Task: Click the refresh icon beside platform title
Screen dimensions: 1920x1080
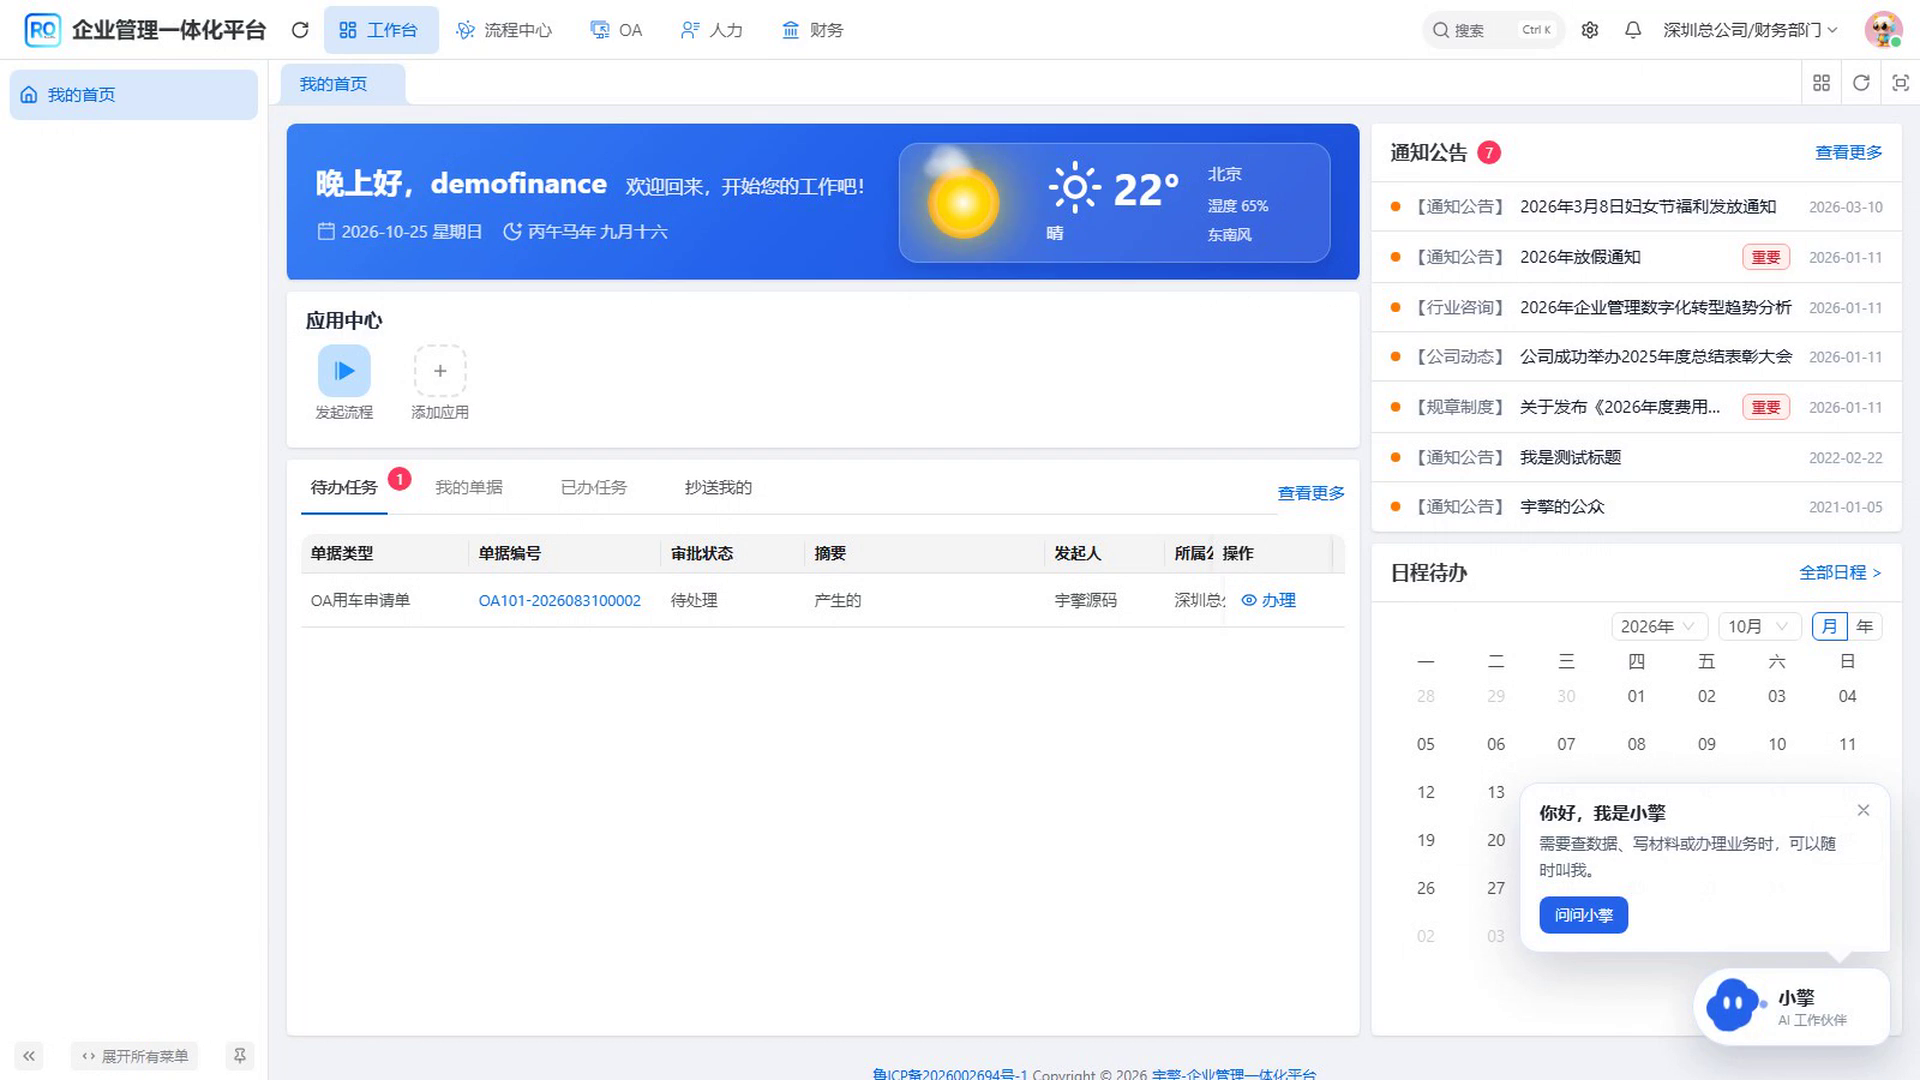Action: tap(300, 30)
